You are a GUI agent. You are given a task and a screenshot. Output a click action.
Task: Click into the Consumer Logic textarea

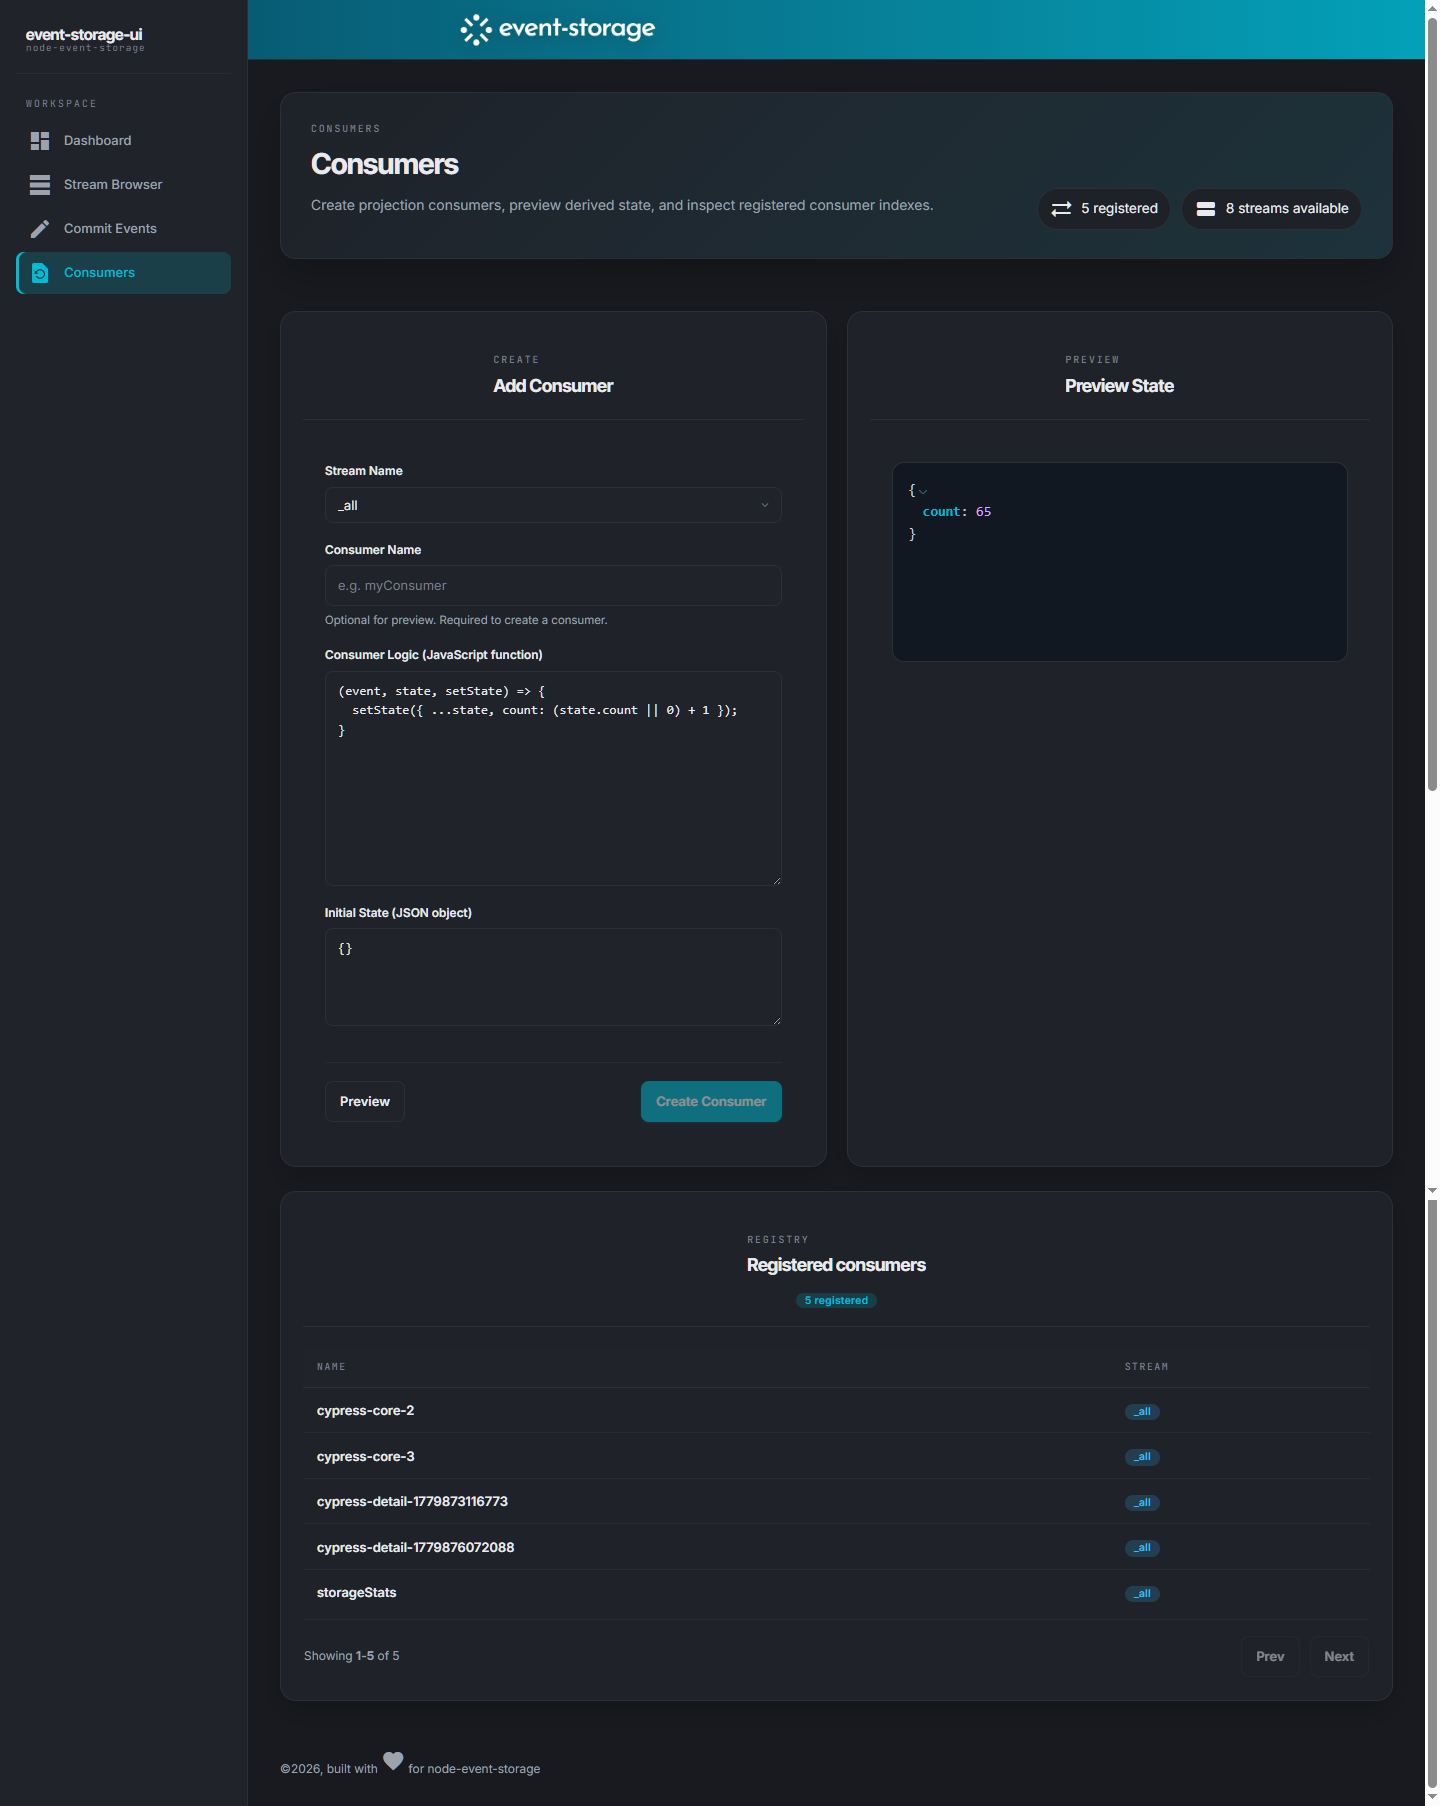click(553, 779)
